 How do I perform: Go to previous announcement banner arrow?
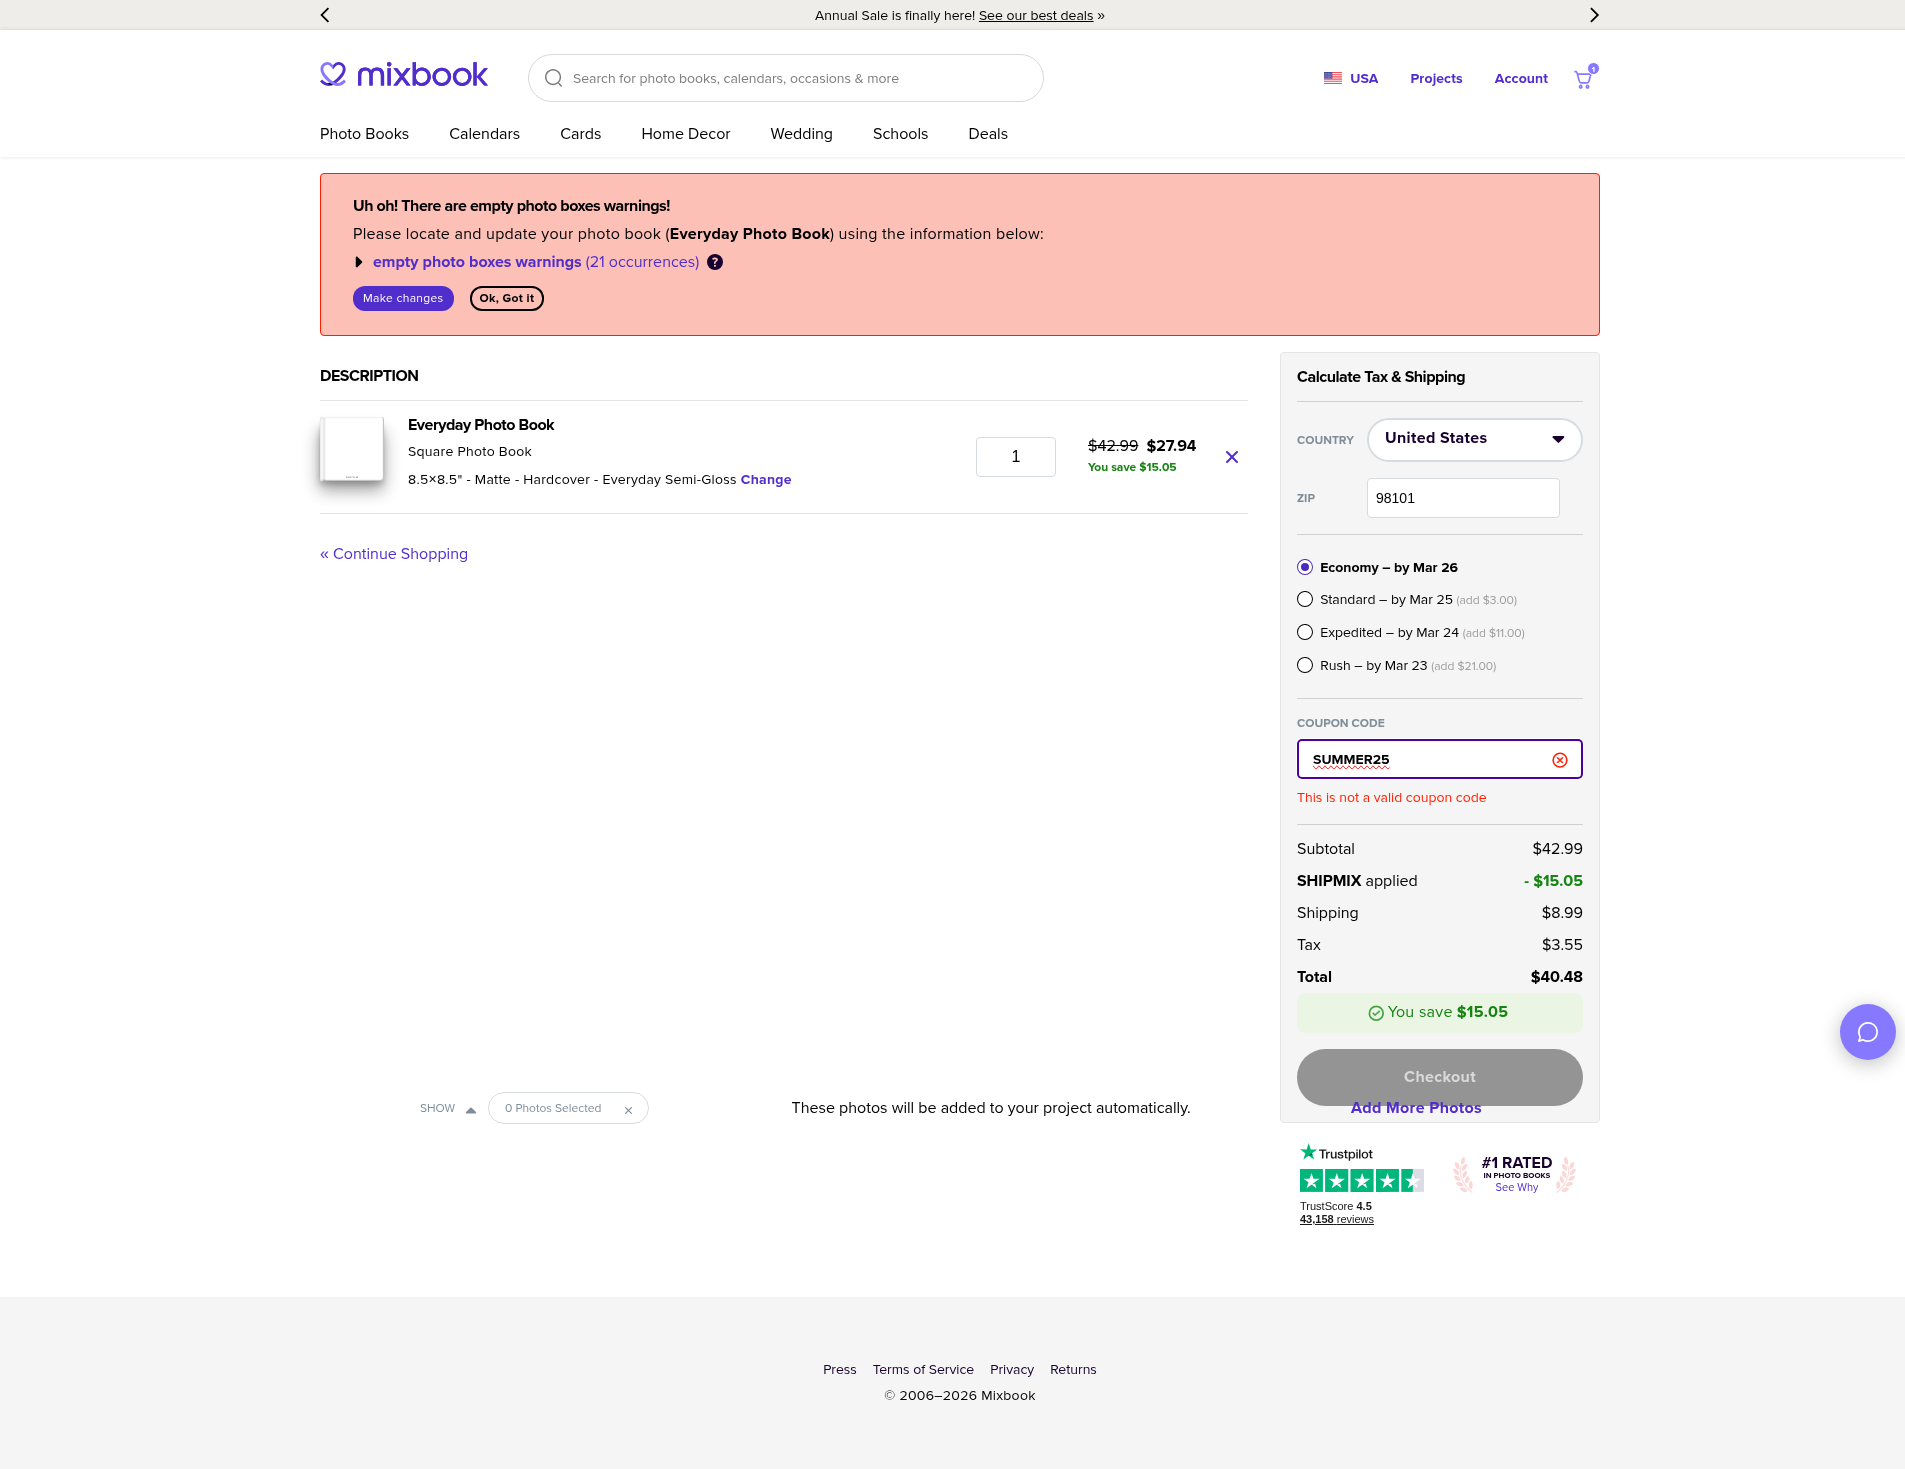pos(325,15)
